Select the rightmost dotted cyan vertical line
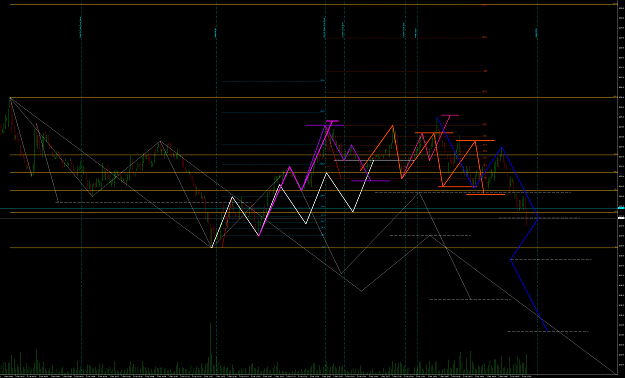This screenshot has width=625, height=378. [x=537, y=187]
